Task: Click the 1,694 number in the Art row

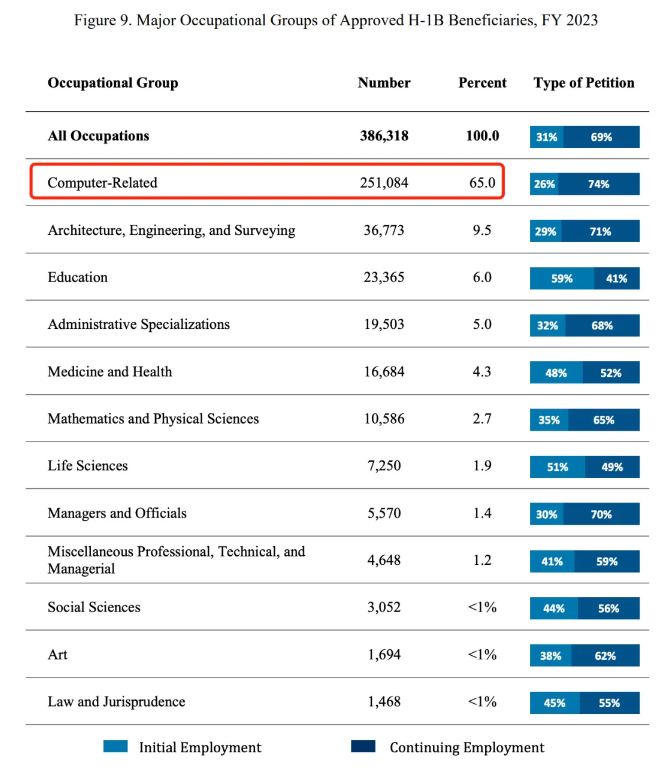Action: [384, 655]
